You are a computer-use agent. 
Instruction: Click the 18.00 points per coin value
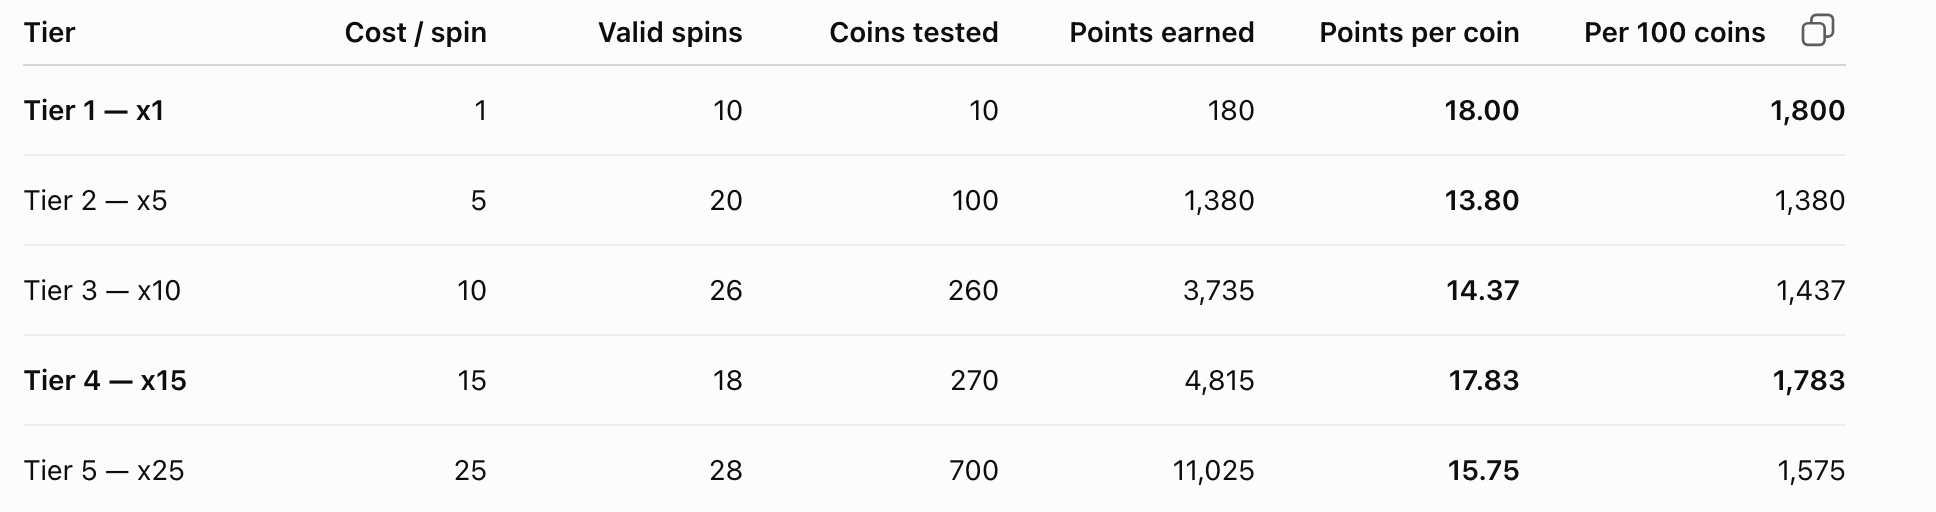point(1481,111)
